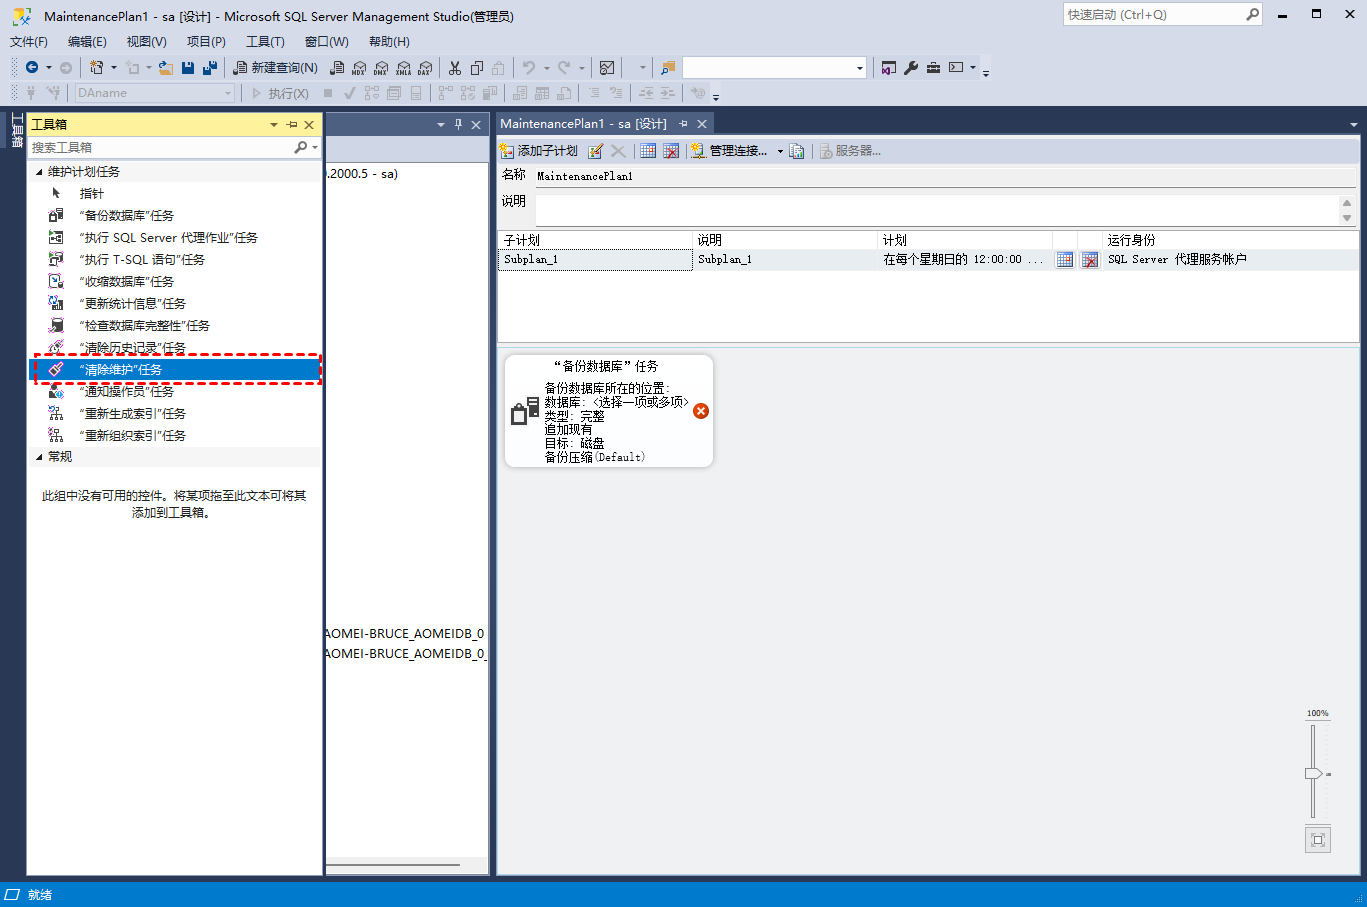Toggle auto-hide pin on 工具箱 panel
The height and width of the screenshot is (907, 1367).
[292, 125]
